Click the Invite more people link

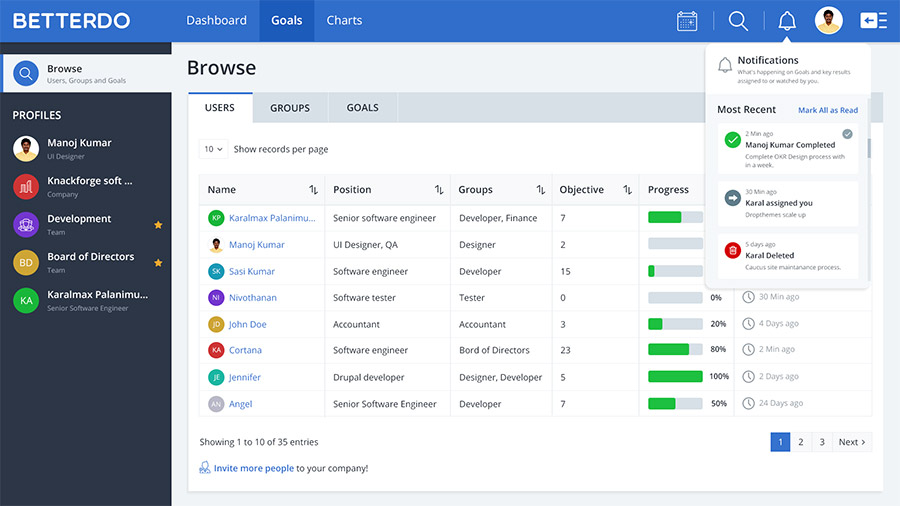(253, 468)
